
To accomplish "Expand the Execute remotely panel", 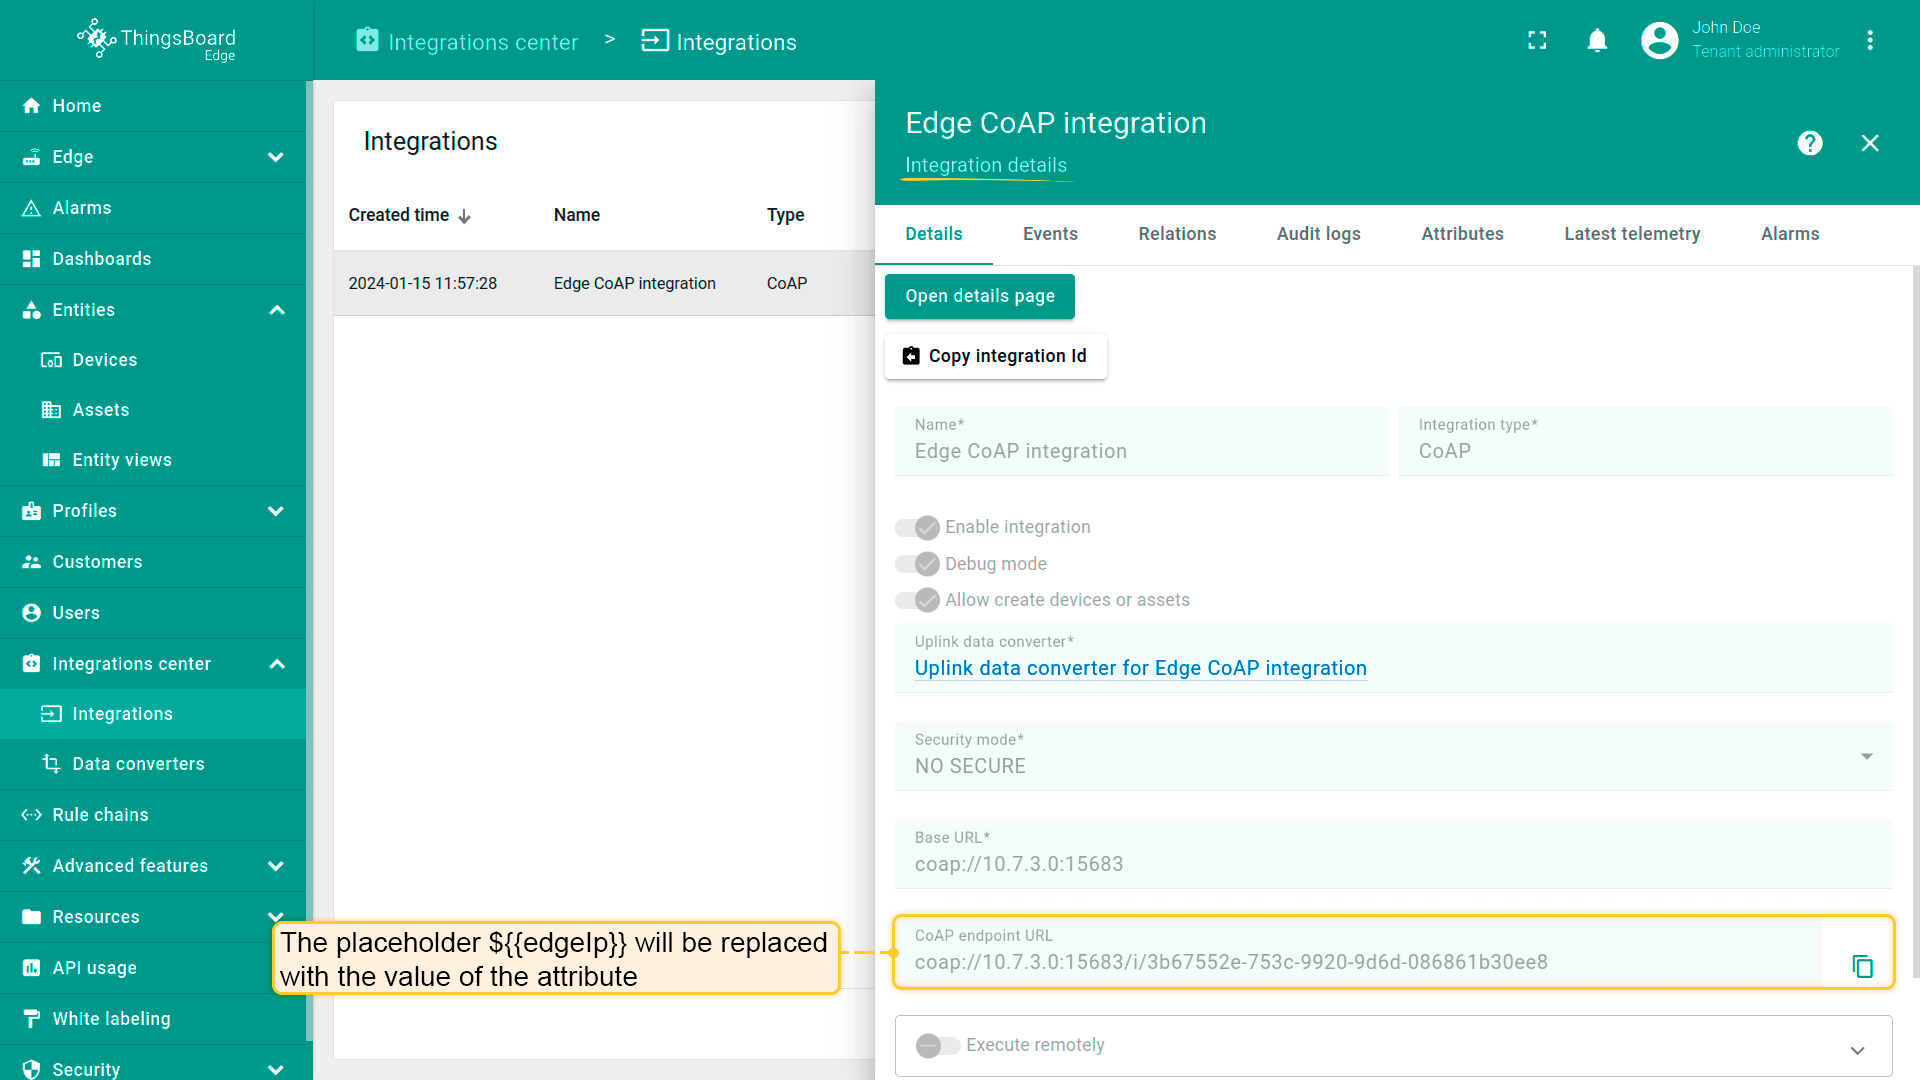I will [1857, 1050].
